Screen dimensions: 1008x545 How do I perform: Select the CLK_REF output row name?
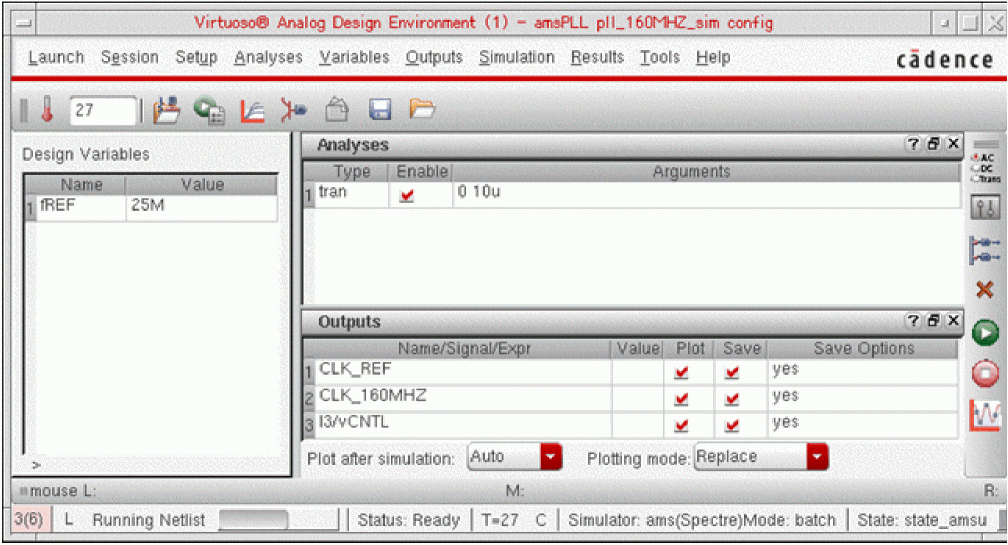point(463,371)
